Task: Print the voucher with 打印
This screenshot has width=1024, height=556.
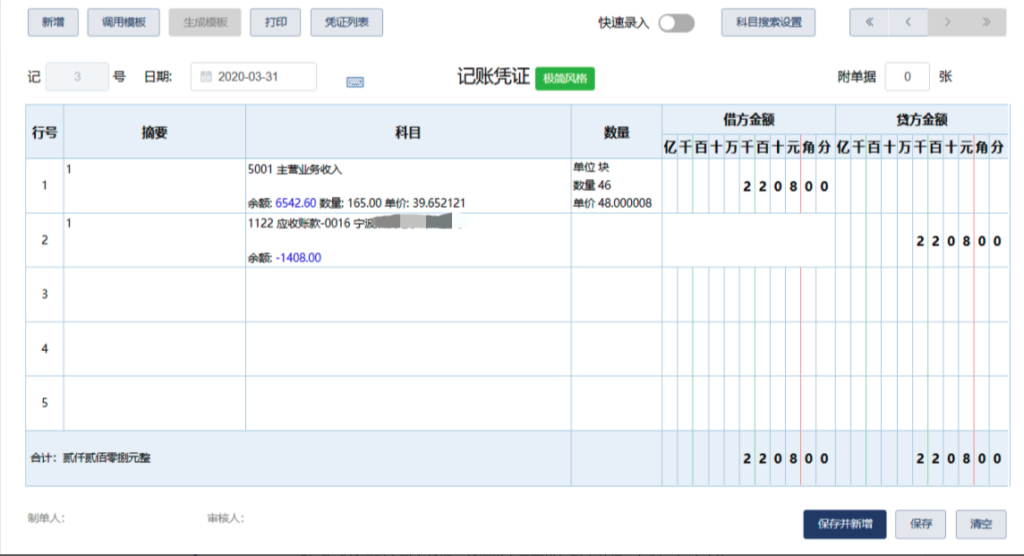Action: coord(276,22)
